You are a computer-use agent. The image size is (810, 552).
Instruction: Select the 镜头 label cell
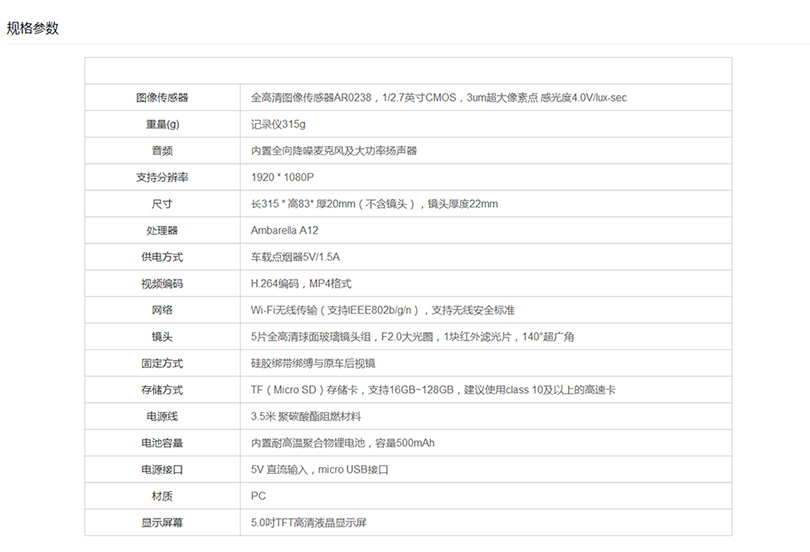coord(162,337)
